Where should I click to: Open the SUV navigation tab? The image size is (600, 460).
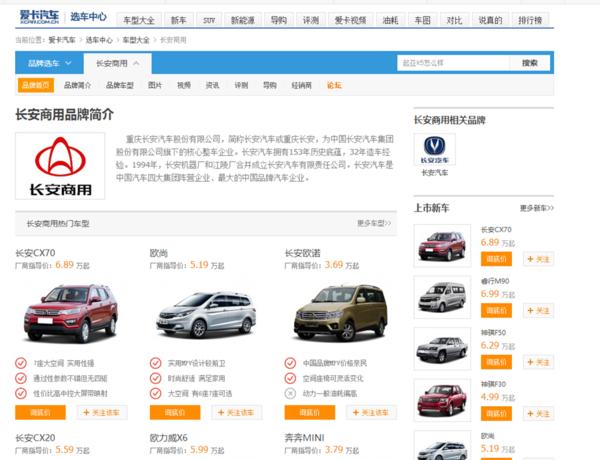coord(209,20)
